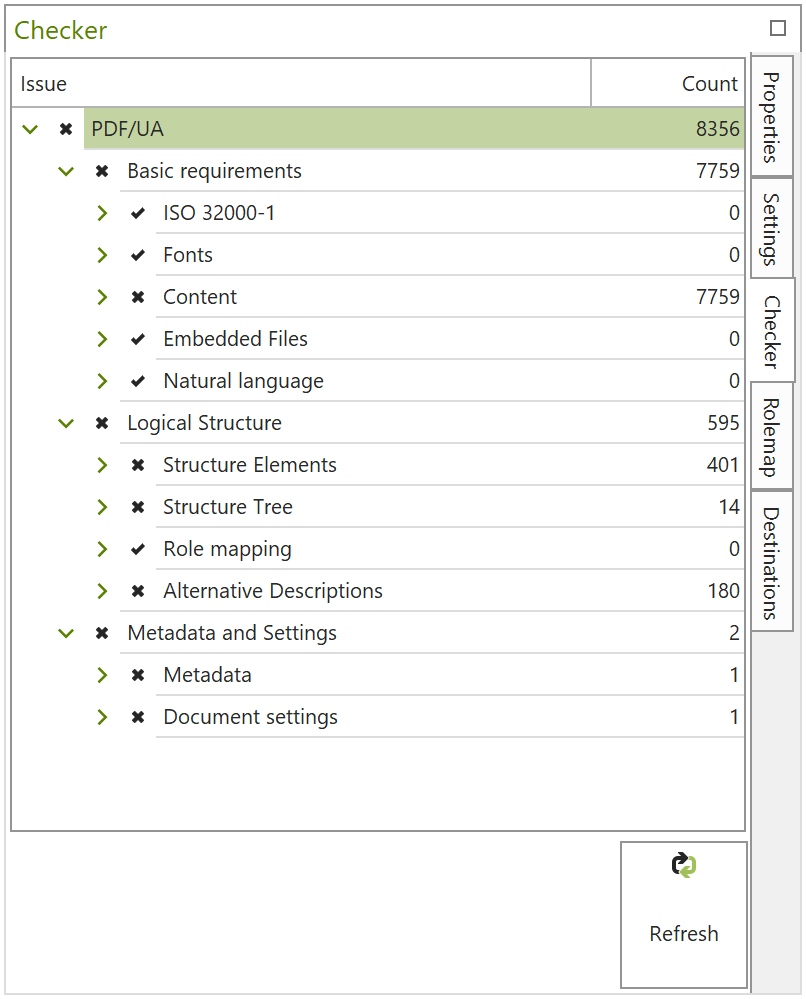Click the error icon beside Alternative Descriptions
806x999 pixels.
[x=137, y=591]
